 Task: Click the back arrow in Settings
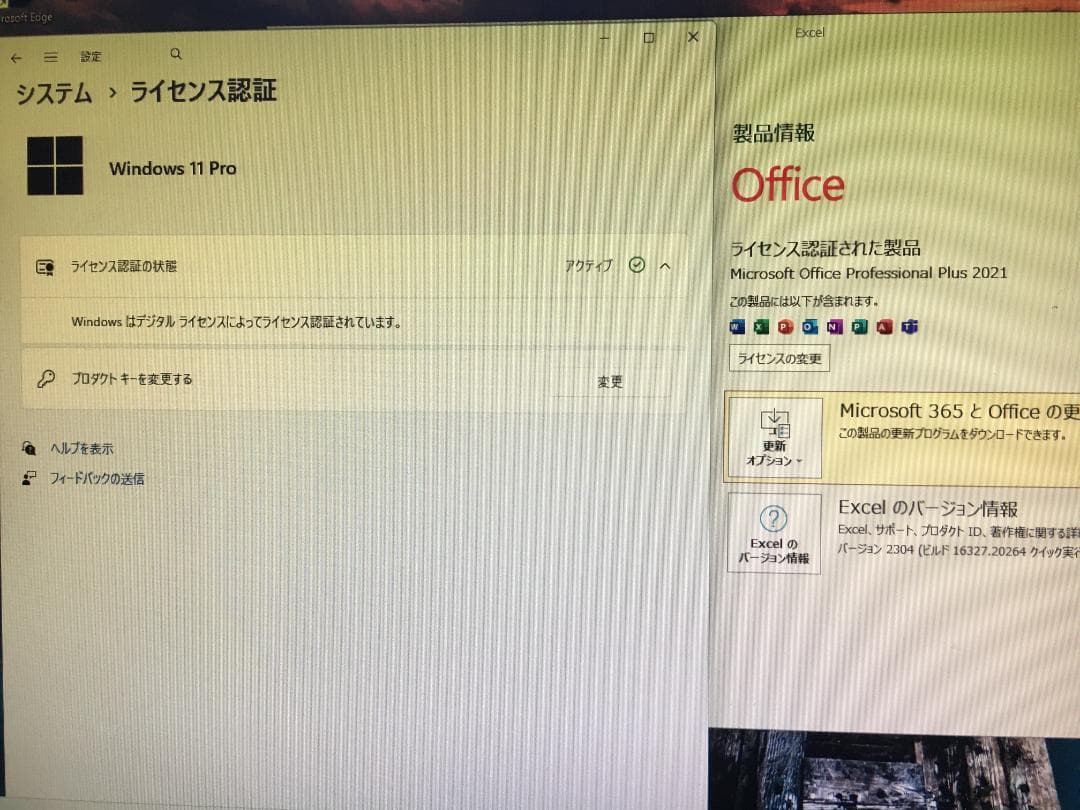tap(16, 57)
